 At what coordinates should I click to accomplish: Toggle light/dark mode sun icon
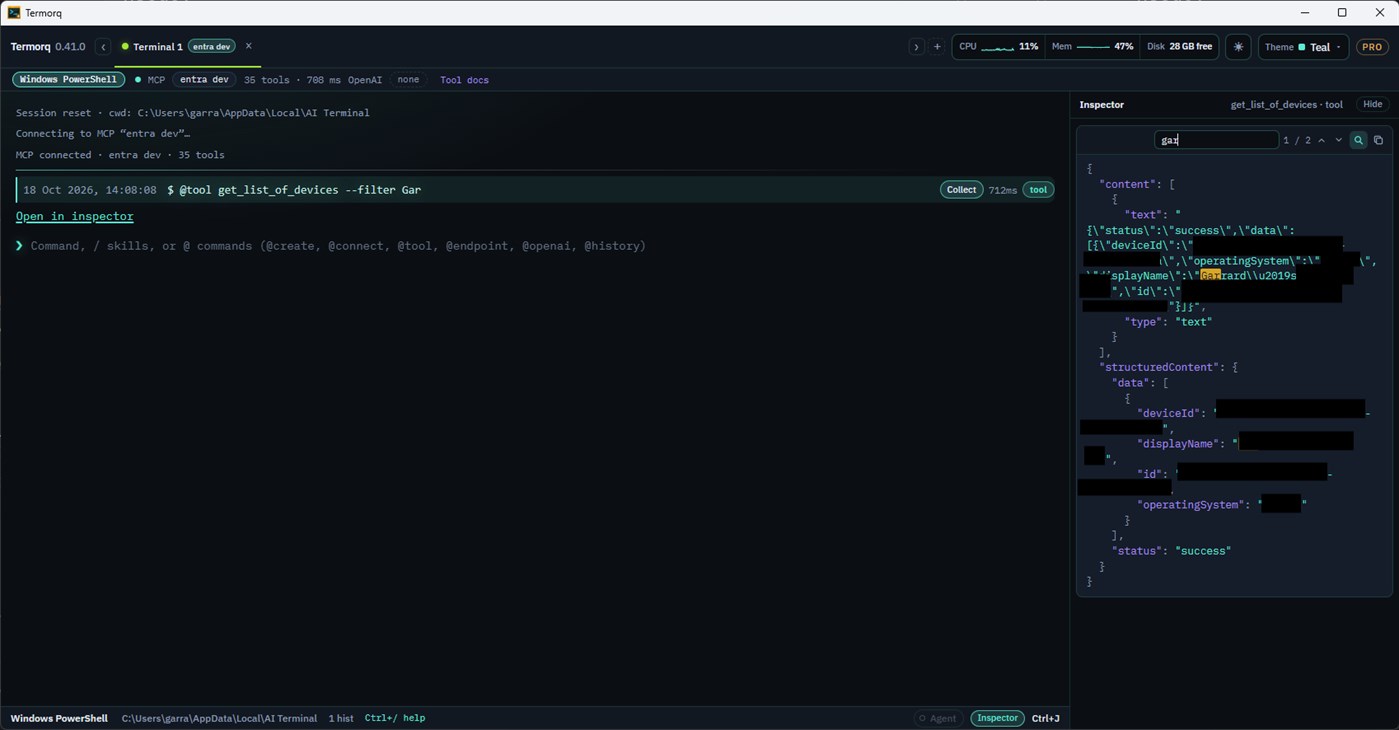[x=1238, y=47]
